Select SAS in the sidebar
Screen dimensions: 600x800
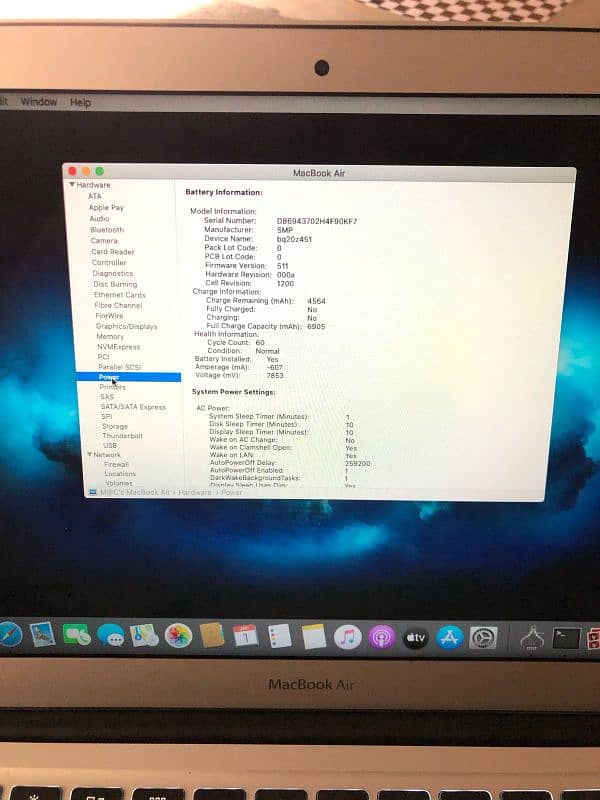(x=107, y=396)
